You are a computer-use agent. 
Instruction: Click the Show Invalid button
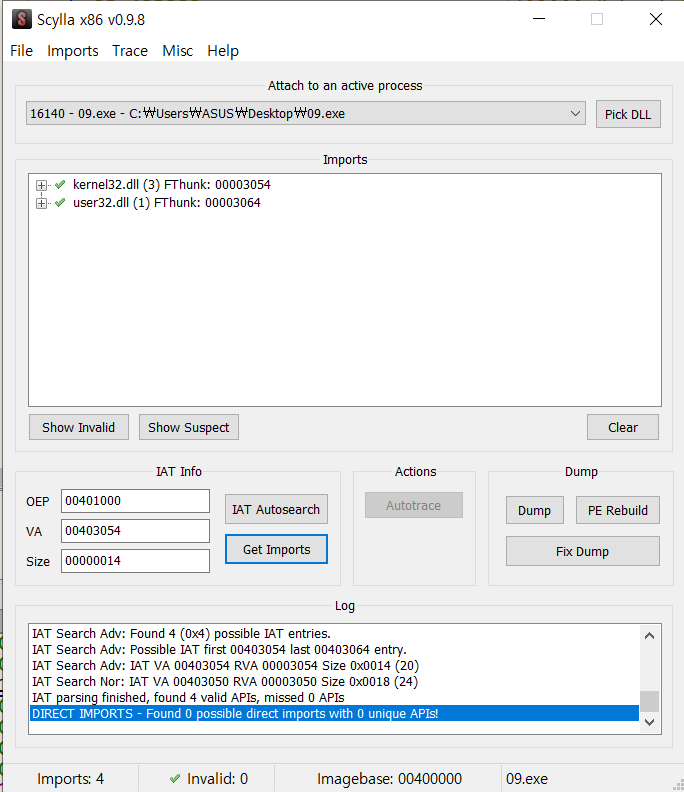(79, 427)
